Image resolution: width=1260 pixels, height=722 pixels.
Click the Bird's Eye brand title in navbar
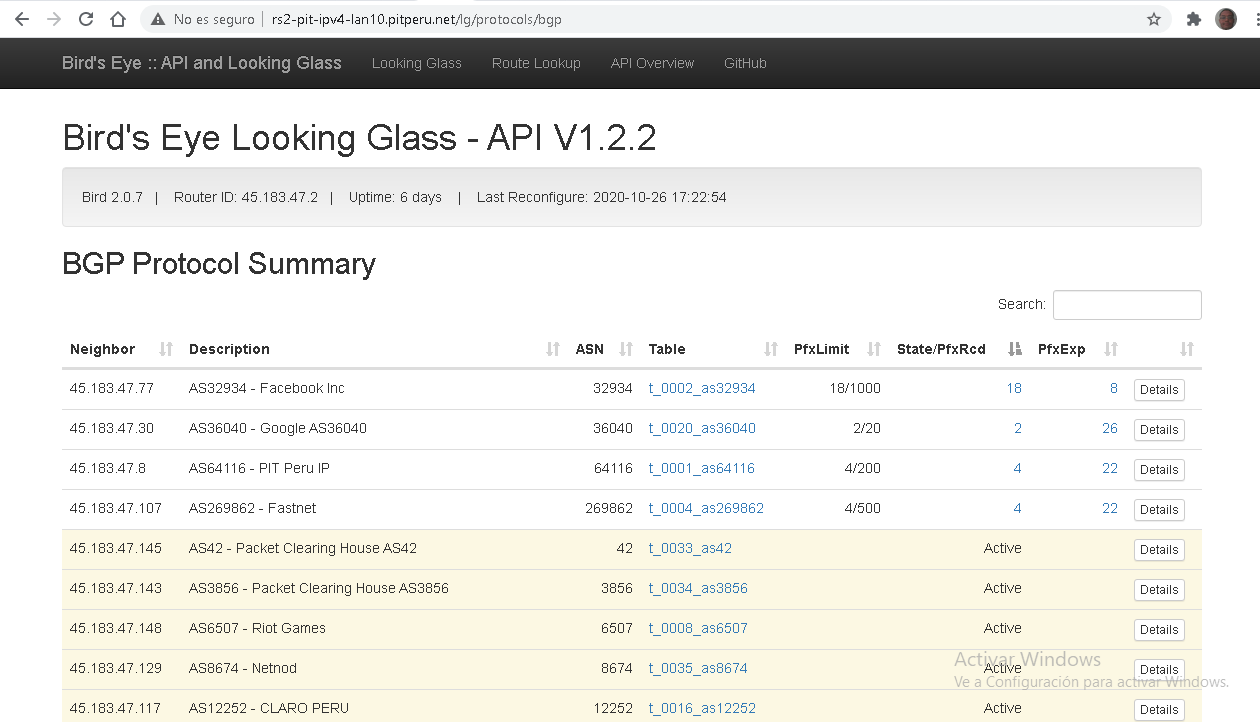[x=202, y=63]
